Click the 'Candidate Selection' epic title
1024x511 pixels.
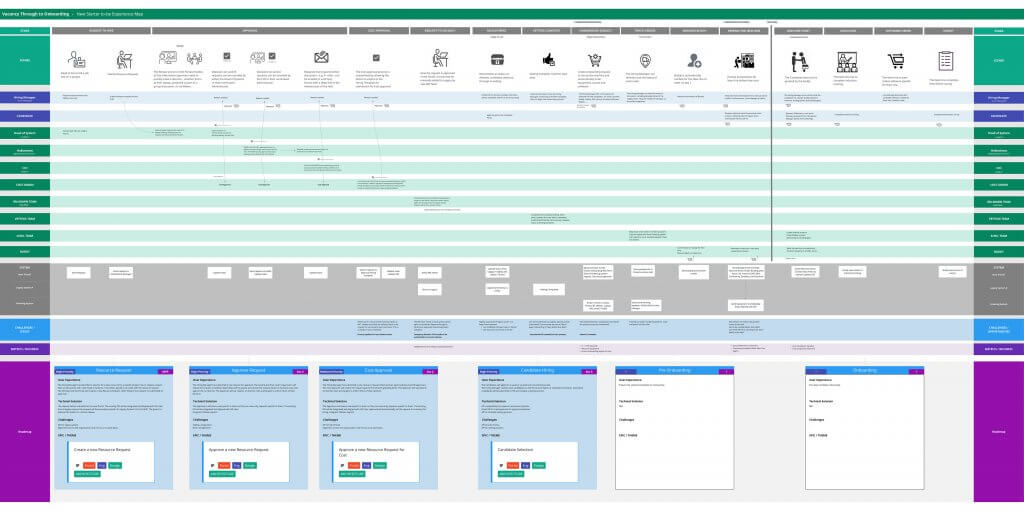[517, 450]
